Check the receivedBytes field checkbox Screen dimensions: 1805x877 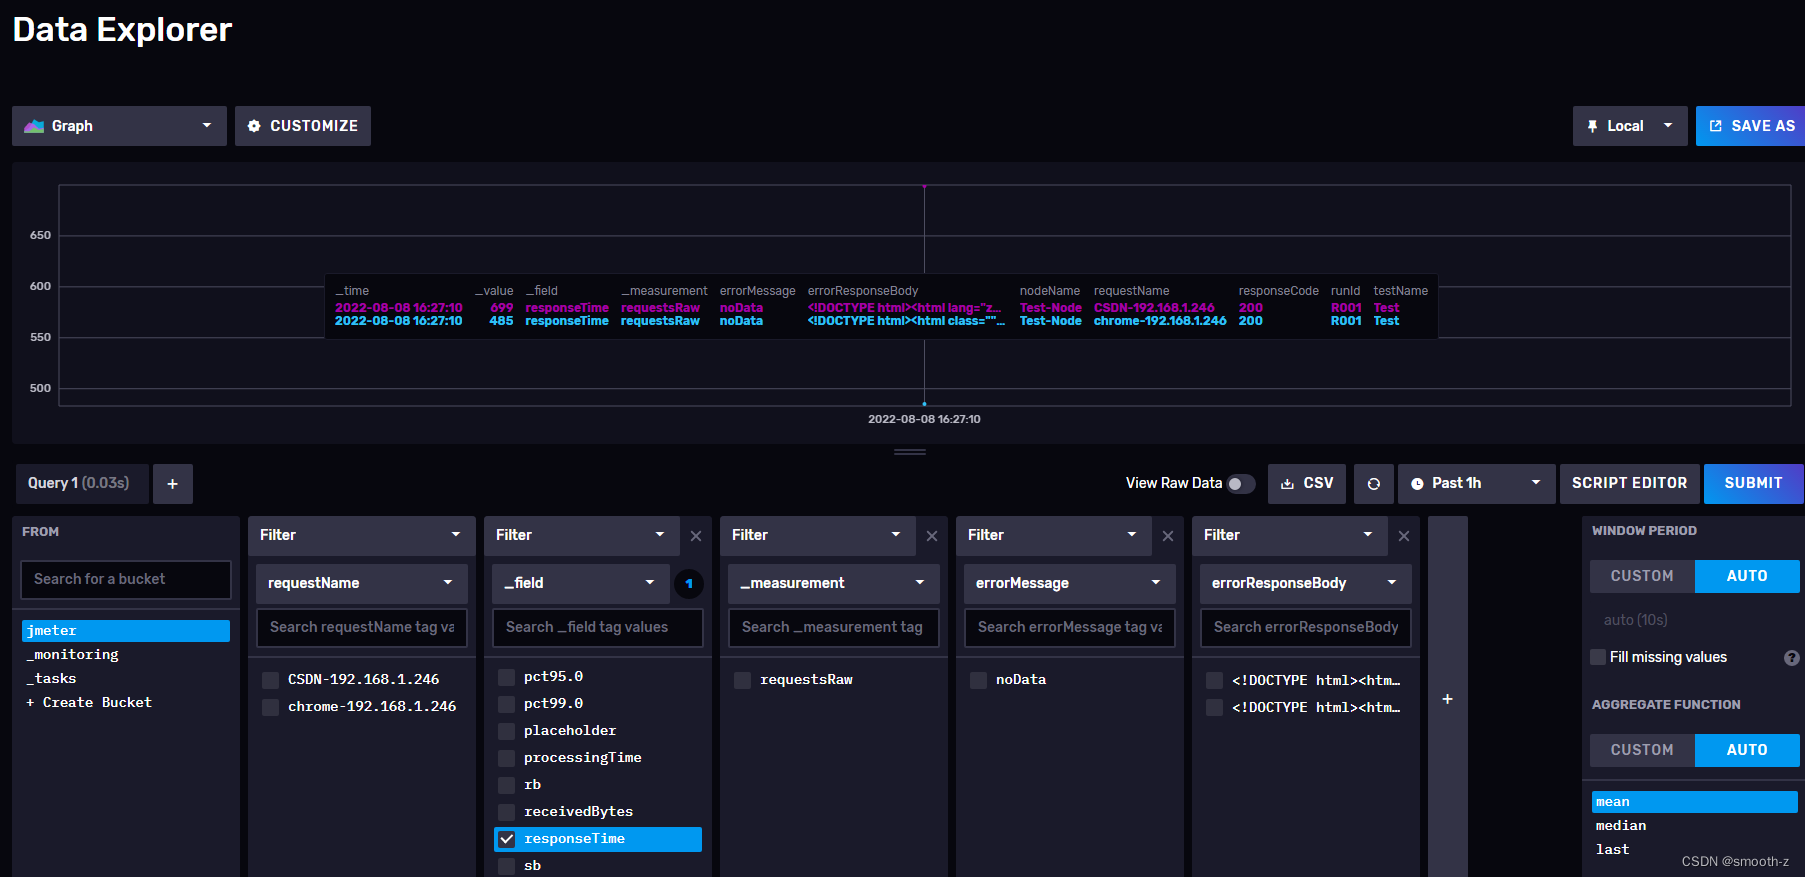tap(506, 812)
